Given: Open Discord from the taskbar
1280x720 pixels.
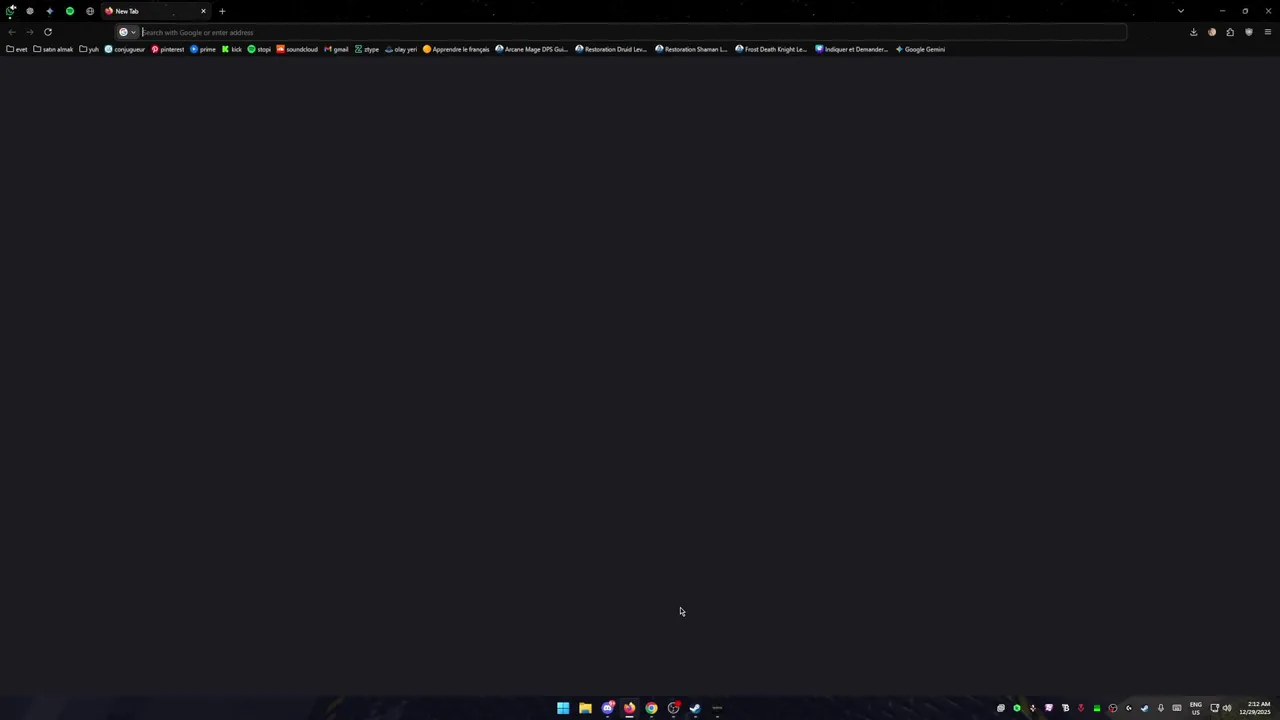Looking at the screenshot, I should click(x=607, y=708).
